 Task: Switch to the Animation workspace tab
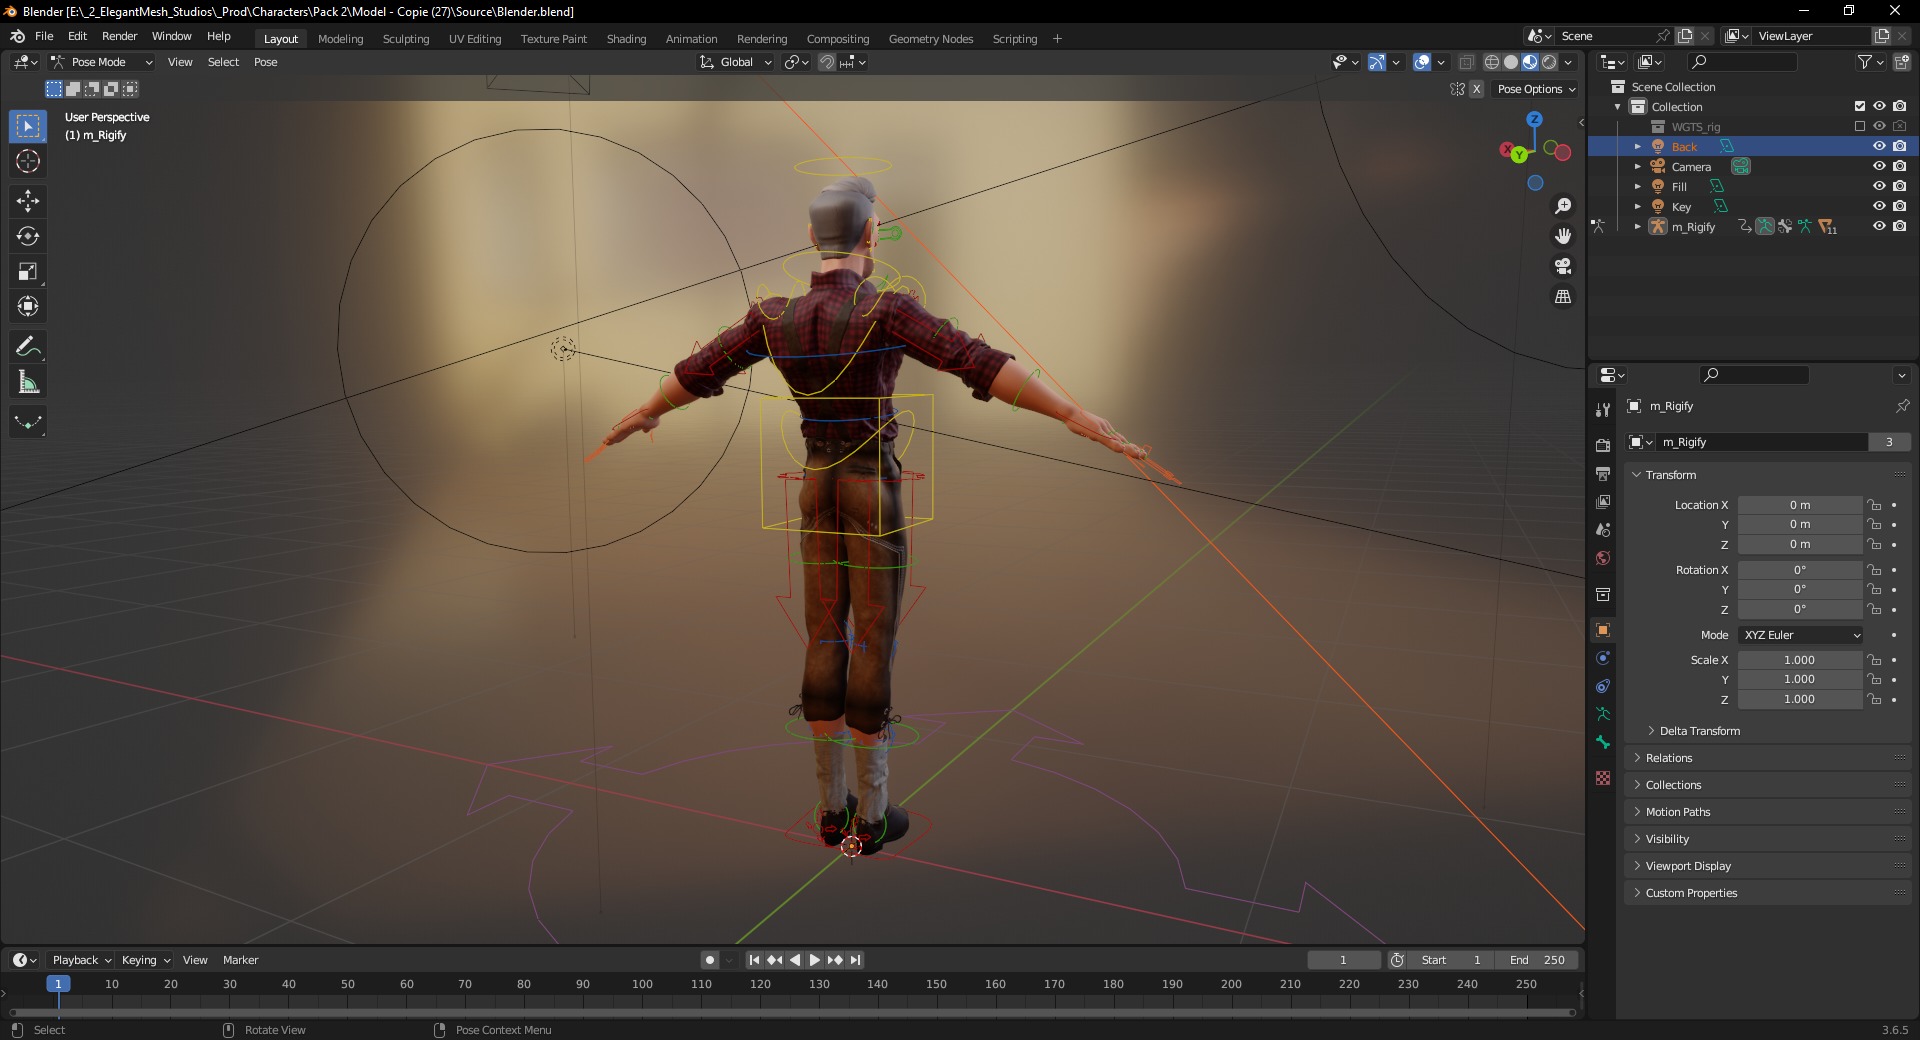click(692, 39)
